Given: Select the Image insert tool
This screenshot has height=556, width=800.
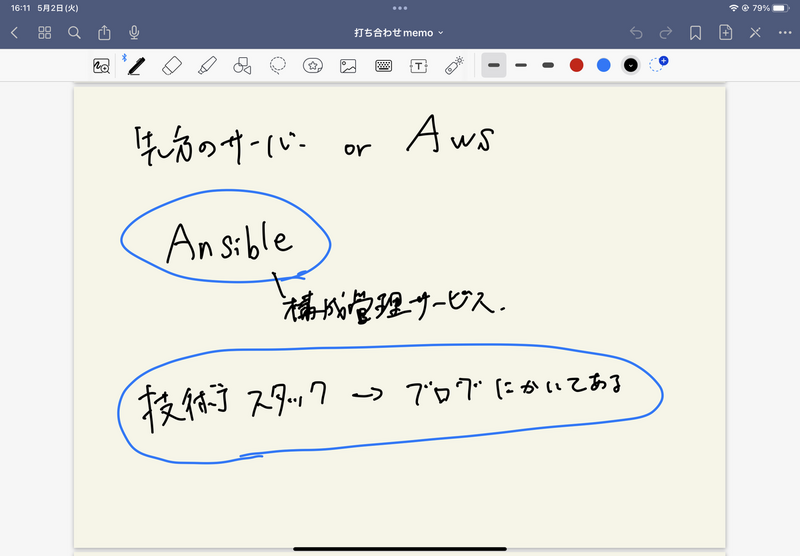Looking at the screenshot, I should click(348, 66).
